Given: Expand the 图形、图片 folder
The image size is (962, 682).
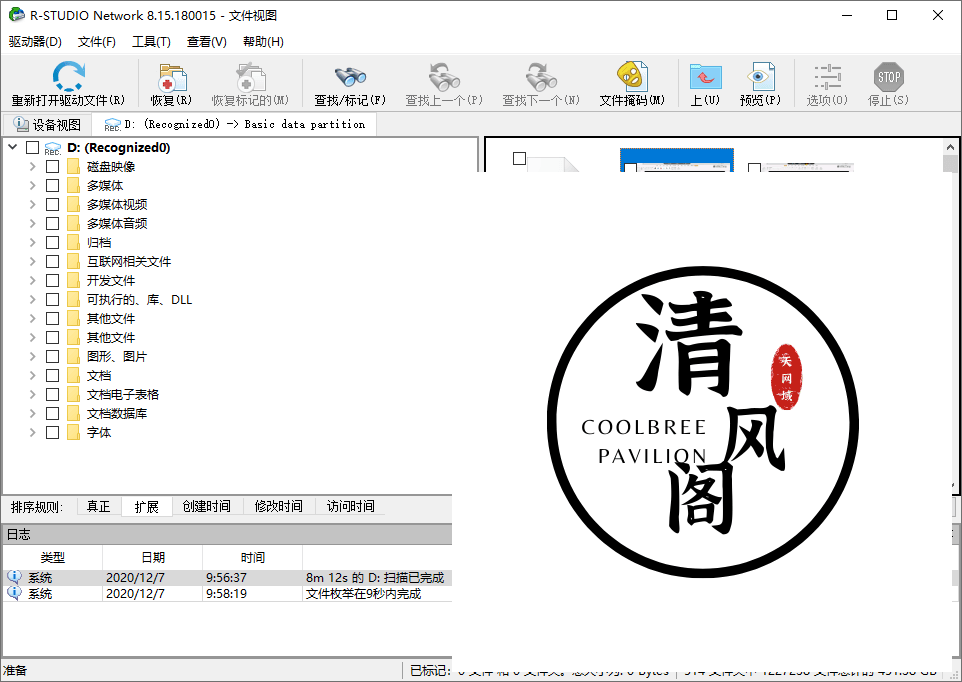Looking at the screenshot, I should click(33, 356).
